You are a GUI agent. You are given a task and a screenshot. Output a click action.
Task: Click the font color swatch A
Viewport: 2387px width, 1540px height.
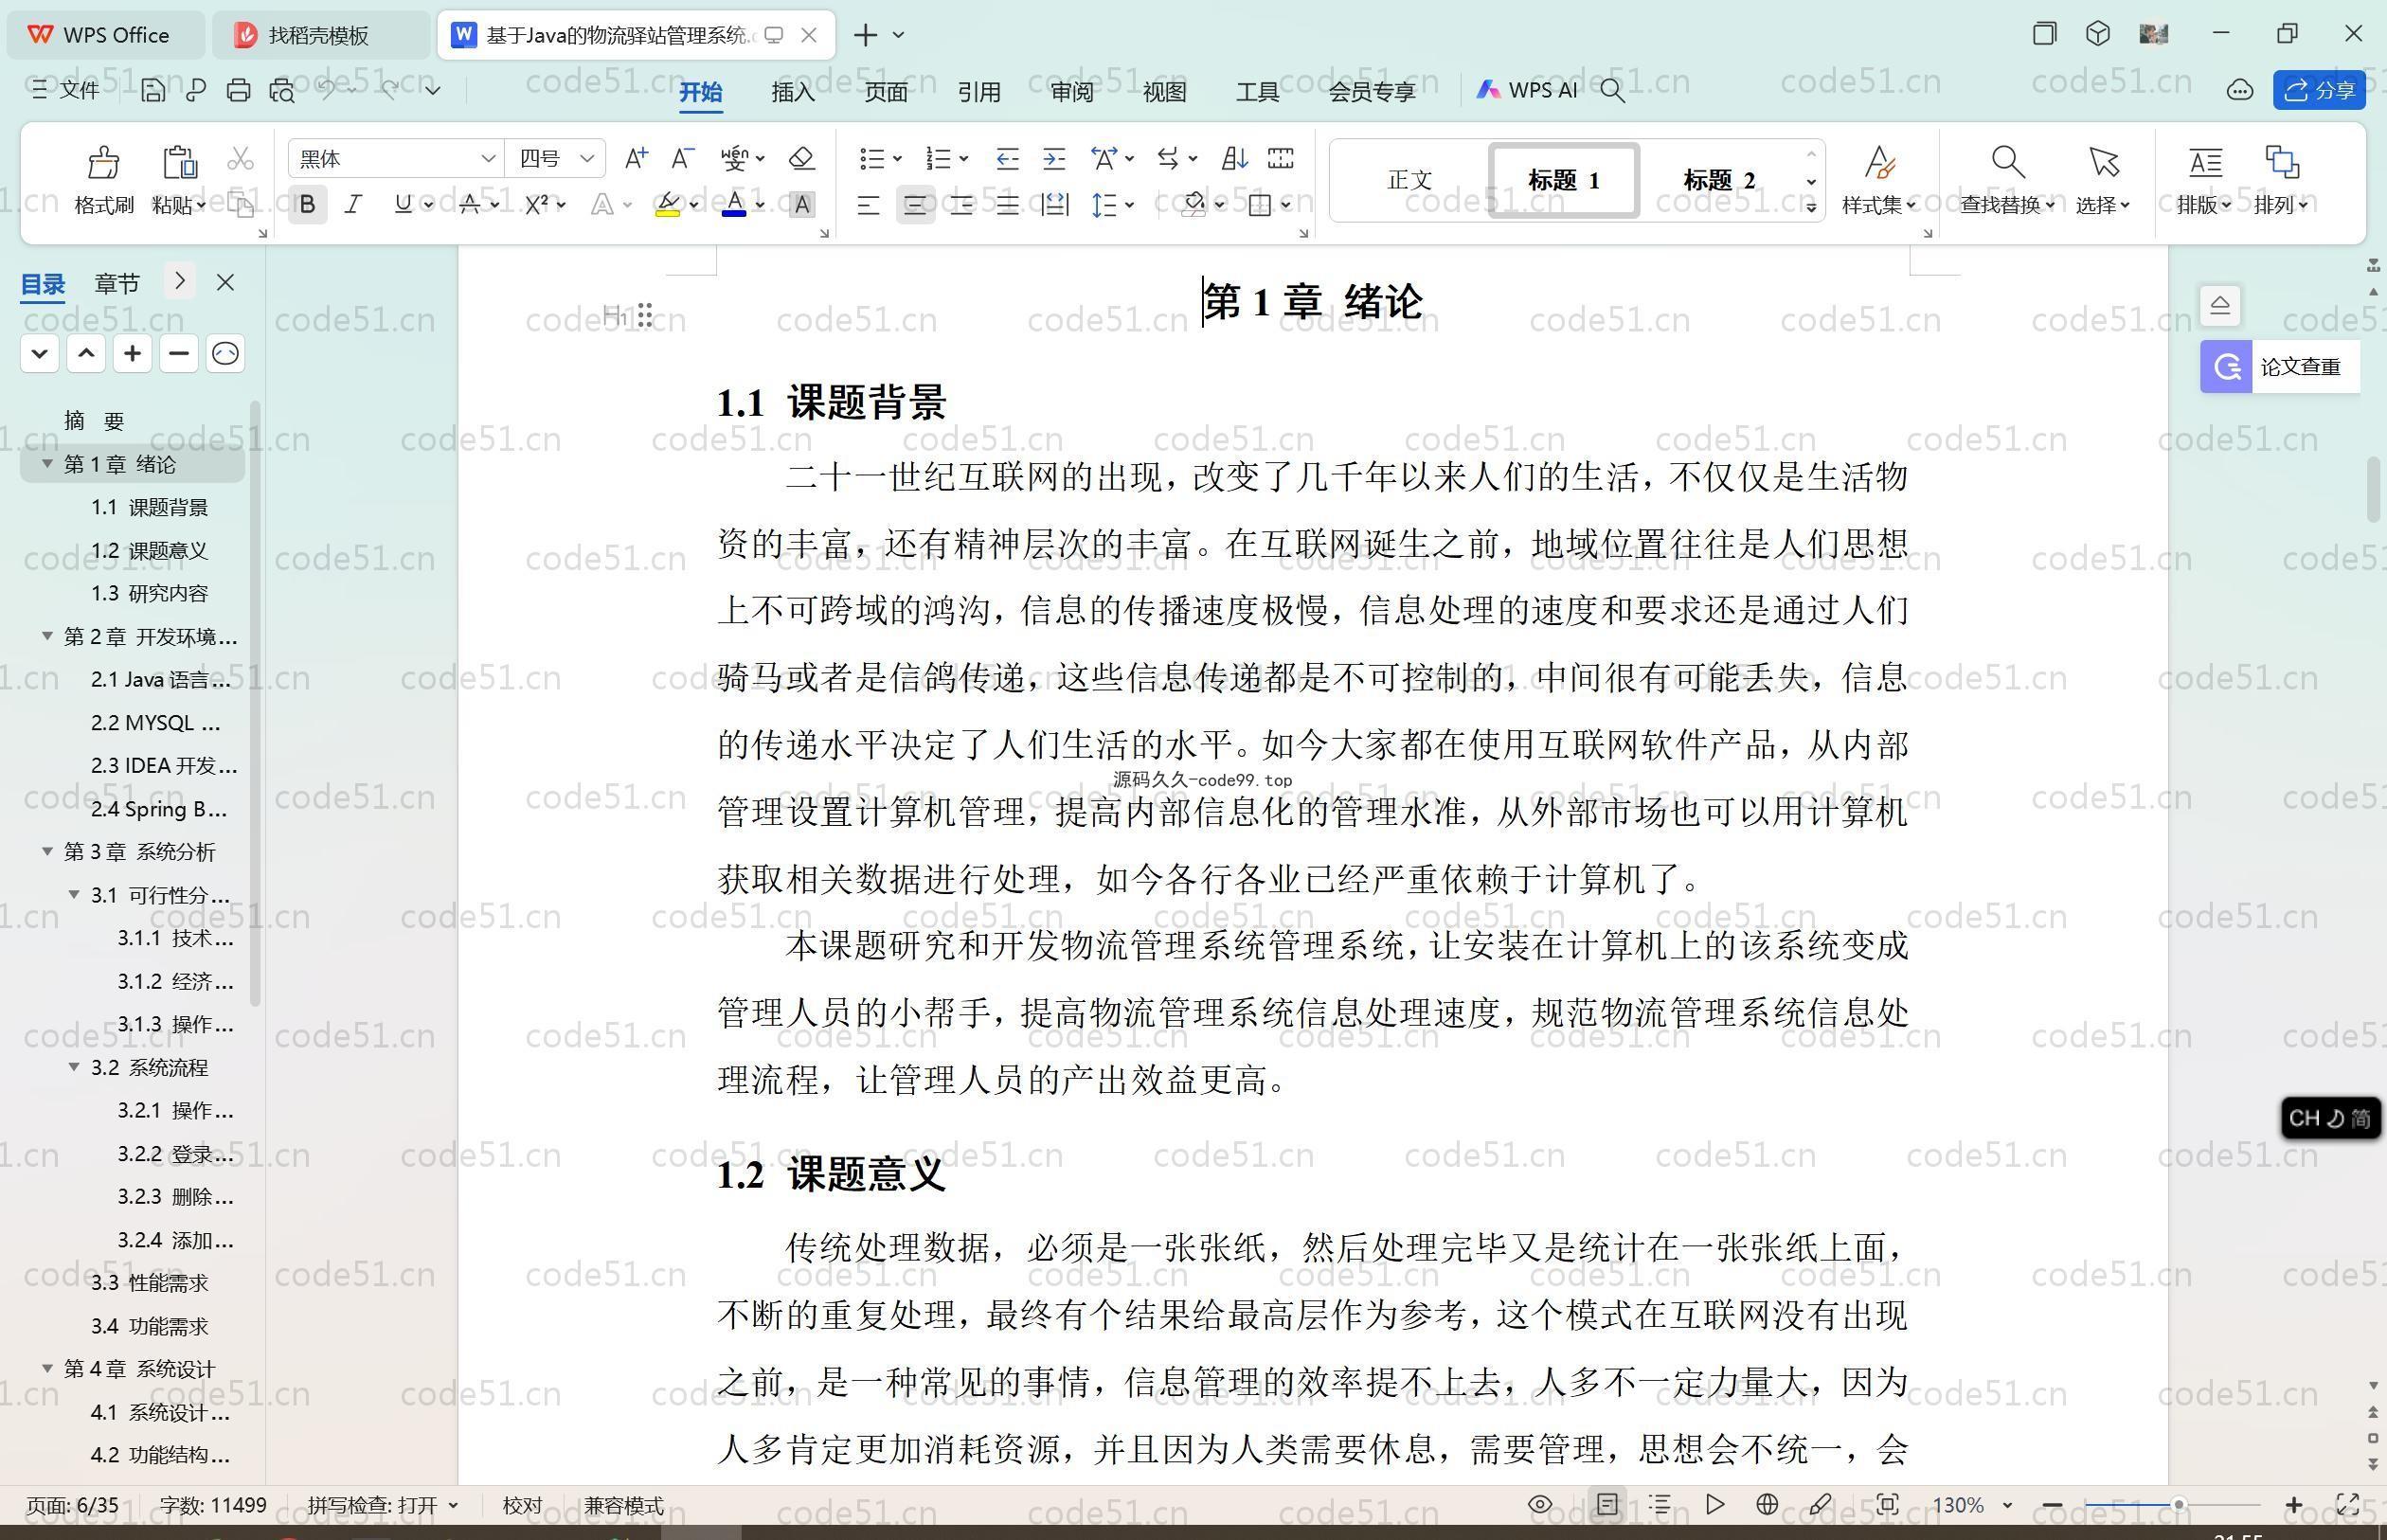pos(734,205)
